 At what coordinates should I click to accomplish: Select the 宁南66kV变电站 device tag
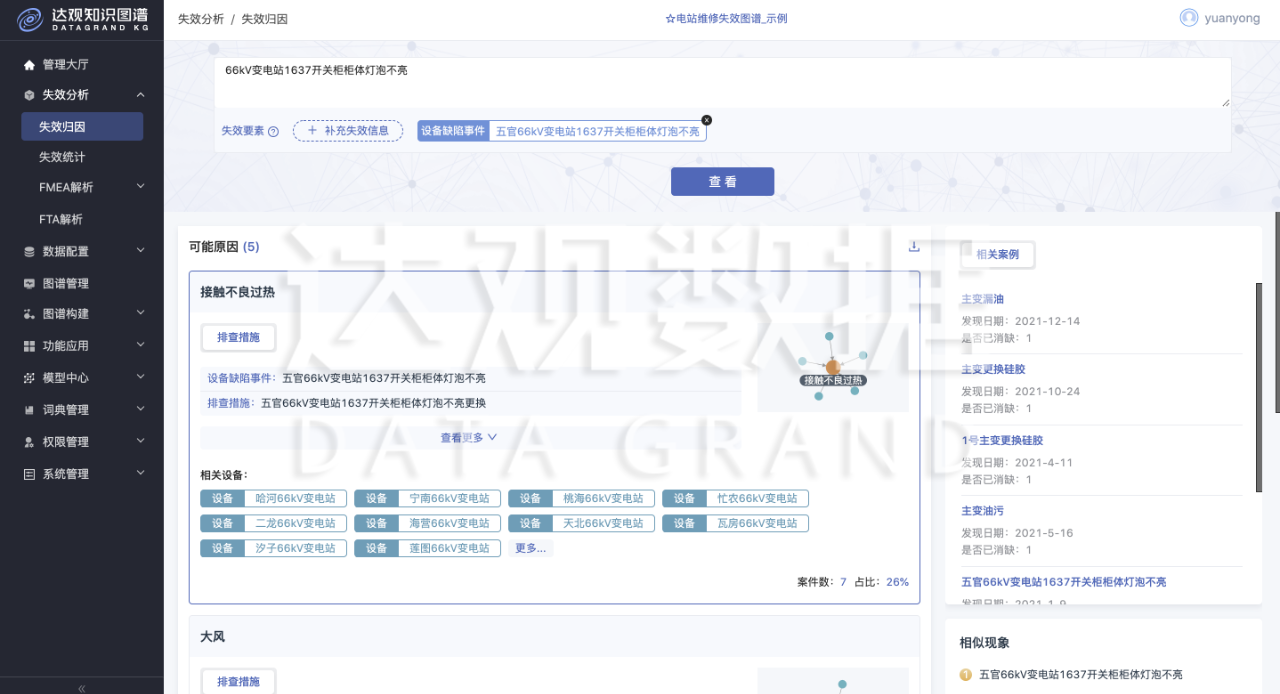[428, 498]
